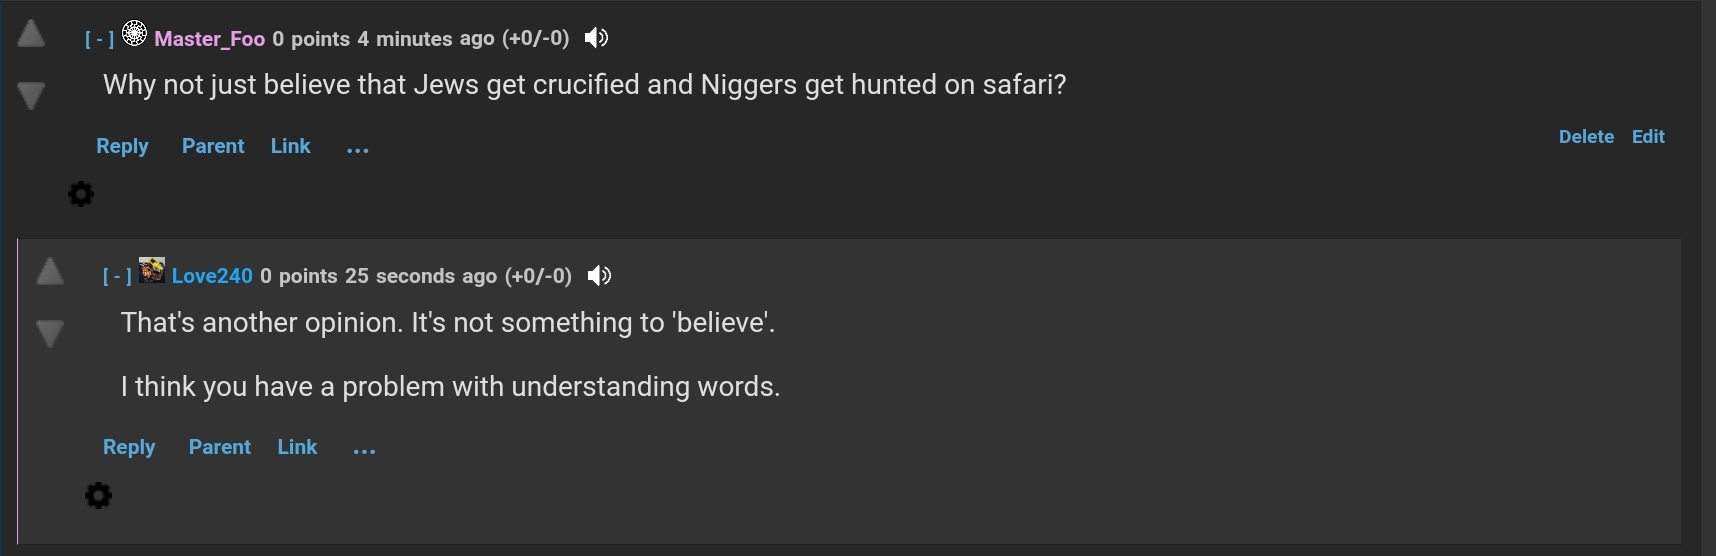The image size is (1716, 556).
Task: Open more options under Love240 reply
Action: [364, 449]
